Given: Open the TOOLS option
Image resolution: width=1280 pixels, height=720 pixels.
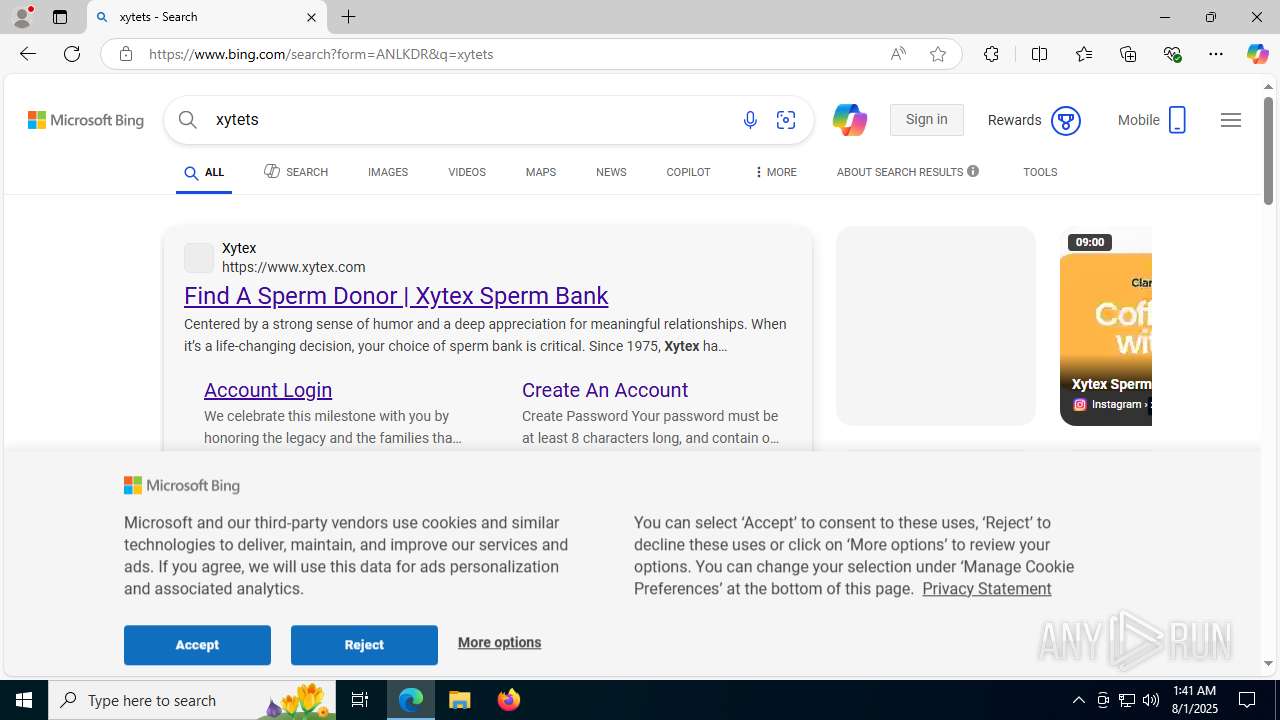Looking at the screenshot, I should point(1040,173).
